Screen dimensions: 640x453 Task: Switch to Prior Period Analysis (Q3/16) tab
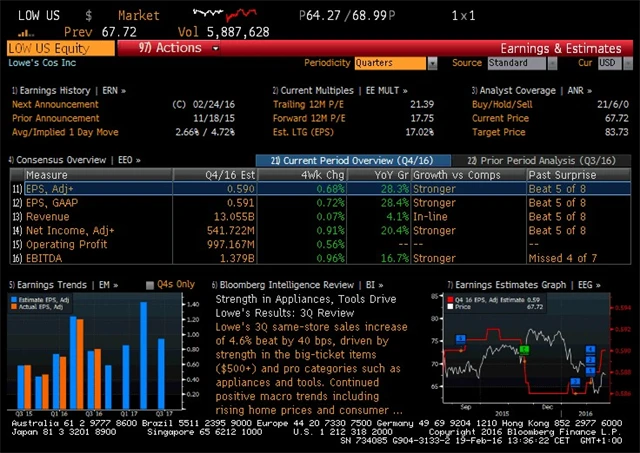pyautogui.click(x=541, y=160)
